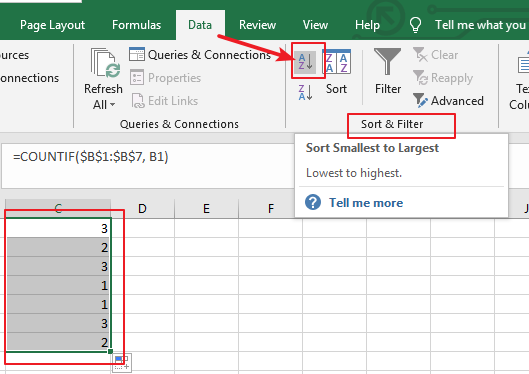Image resolution: width=529 pixels, height=374 pixels.
Task: Click the Tell me more link
Action: tap(366, 203)
